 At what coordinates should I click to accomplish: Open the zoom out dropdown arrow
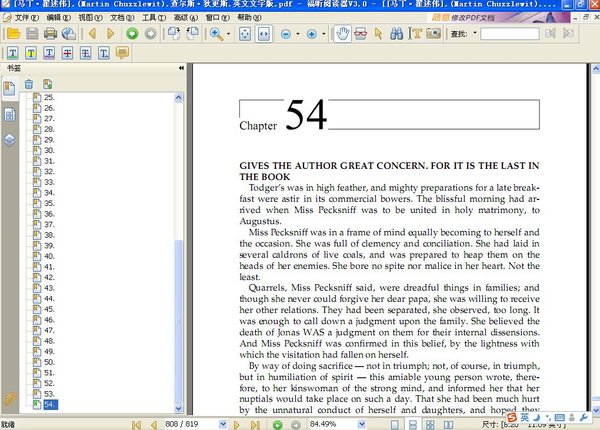click(298, 34)
